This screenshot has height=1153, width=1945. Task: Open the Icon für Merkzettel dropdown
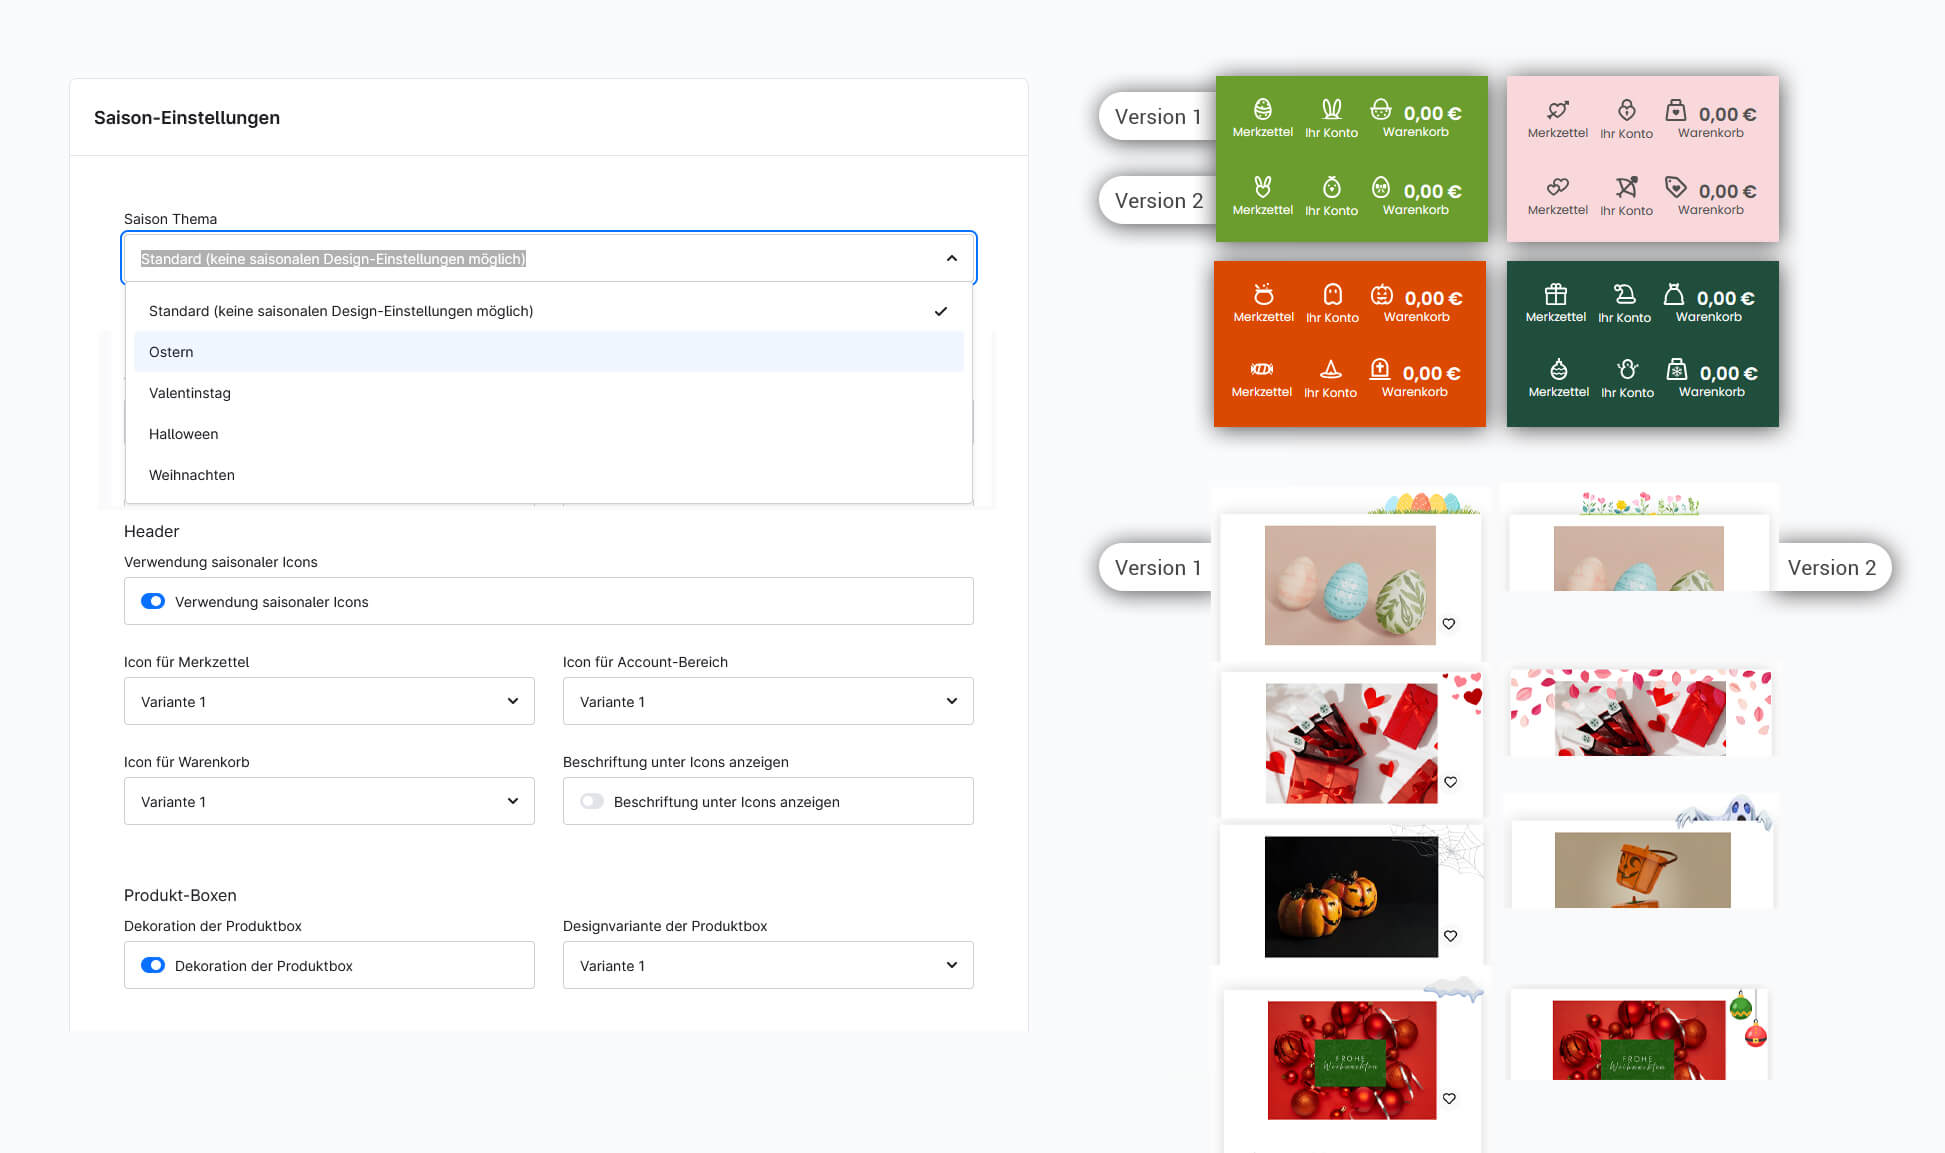[329, 701]
